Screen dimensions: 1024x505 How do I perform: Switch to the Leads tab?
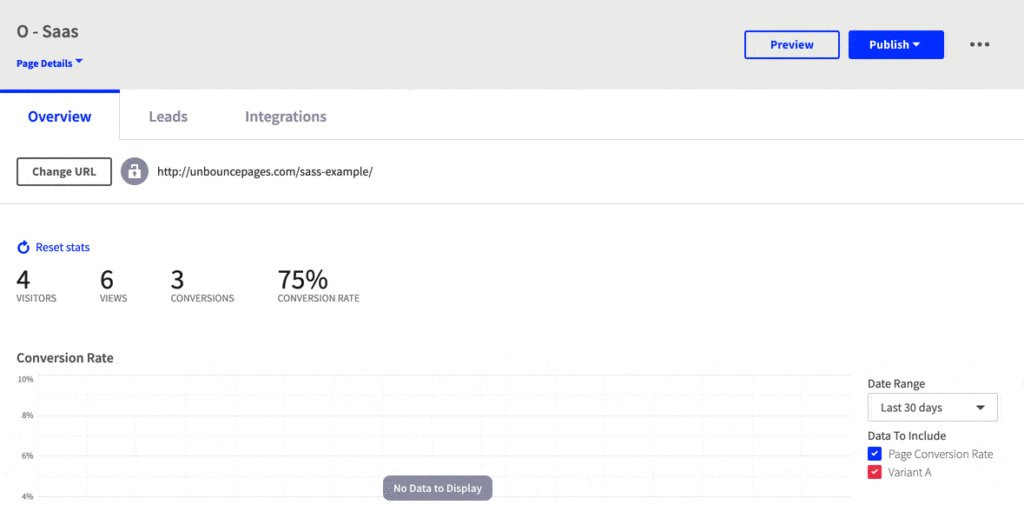pyautogui.click(x=168, y=117)
